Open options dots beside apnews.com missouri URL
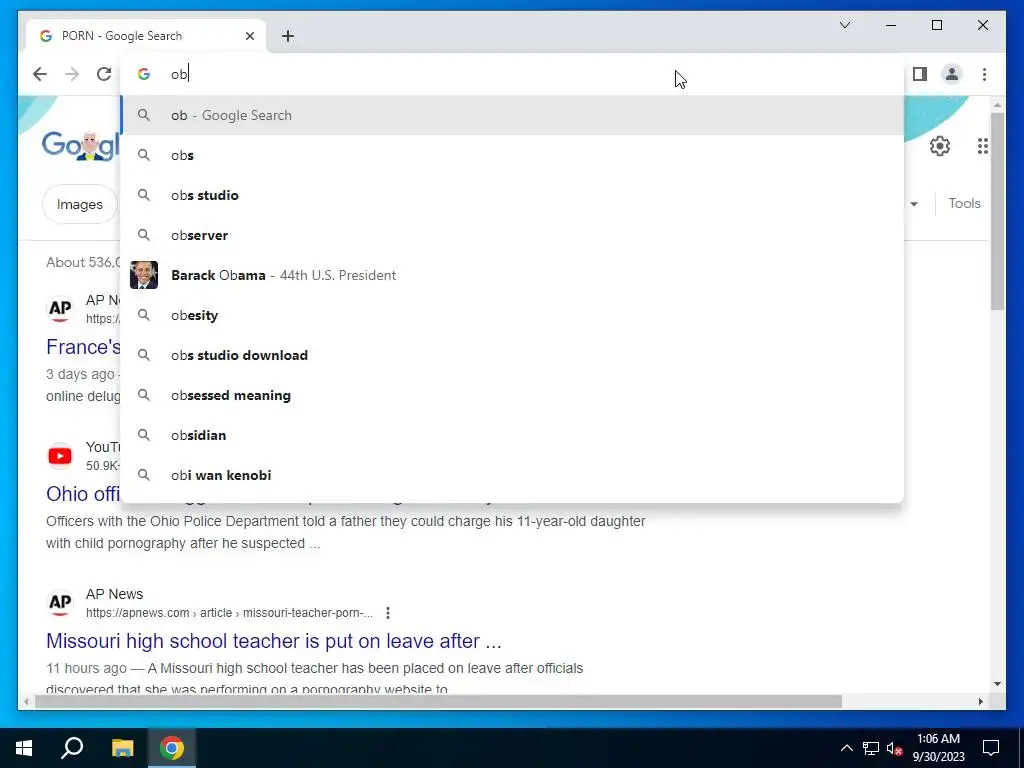The width and height of the screenshot is (1024, 768). [x=388, y=613]
